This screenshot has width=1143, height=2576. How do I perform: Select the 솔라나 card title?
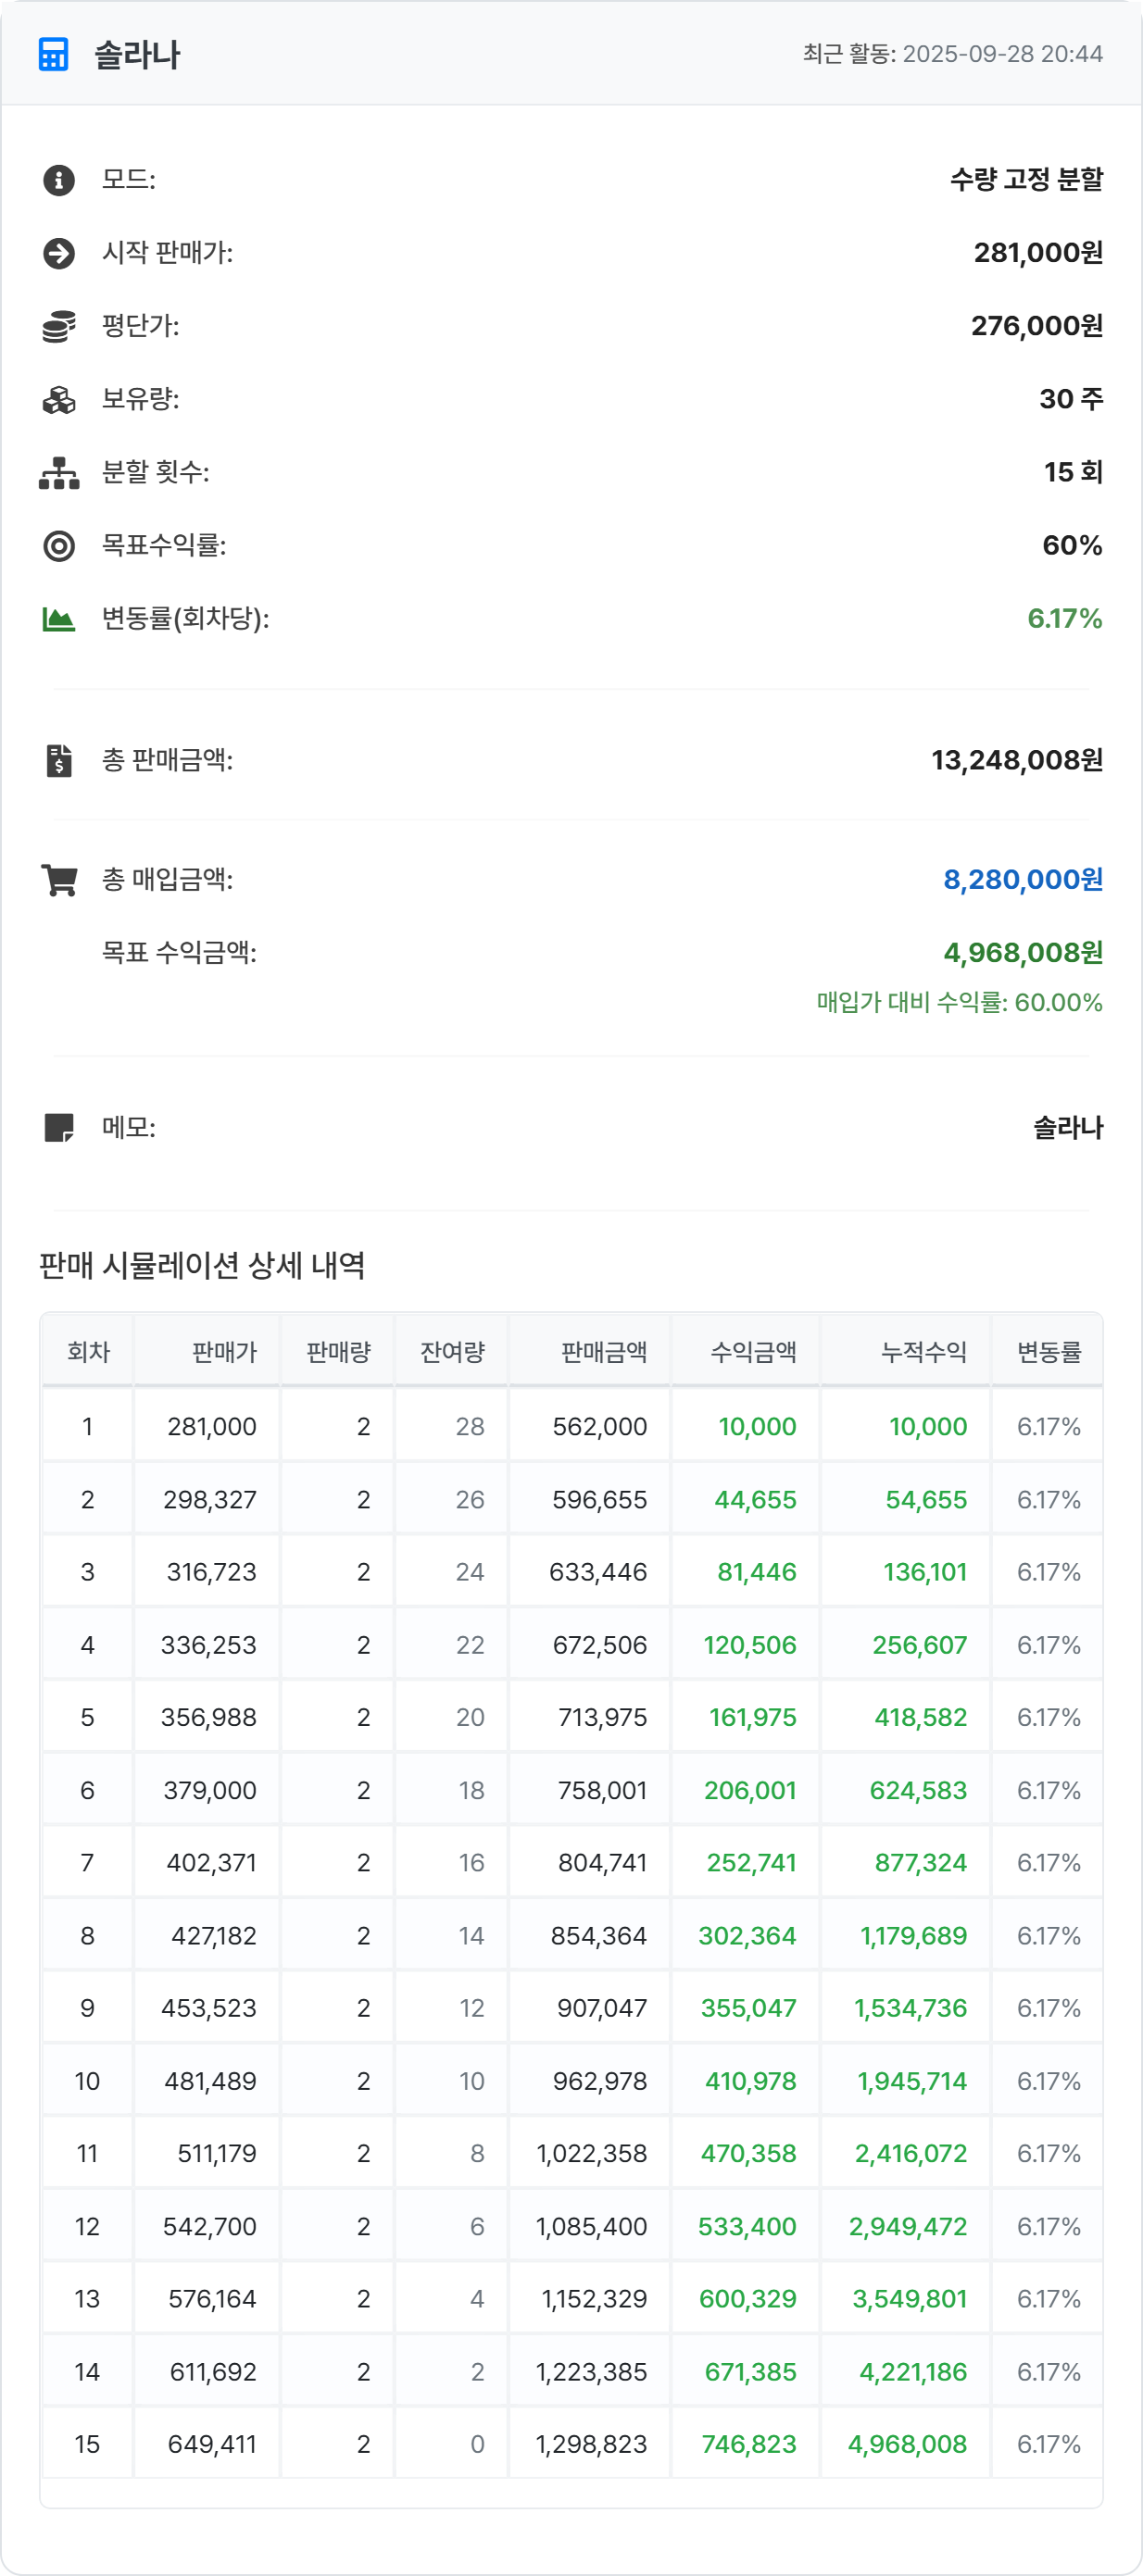pos(137,55)
